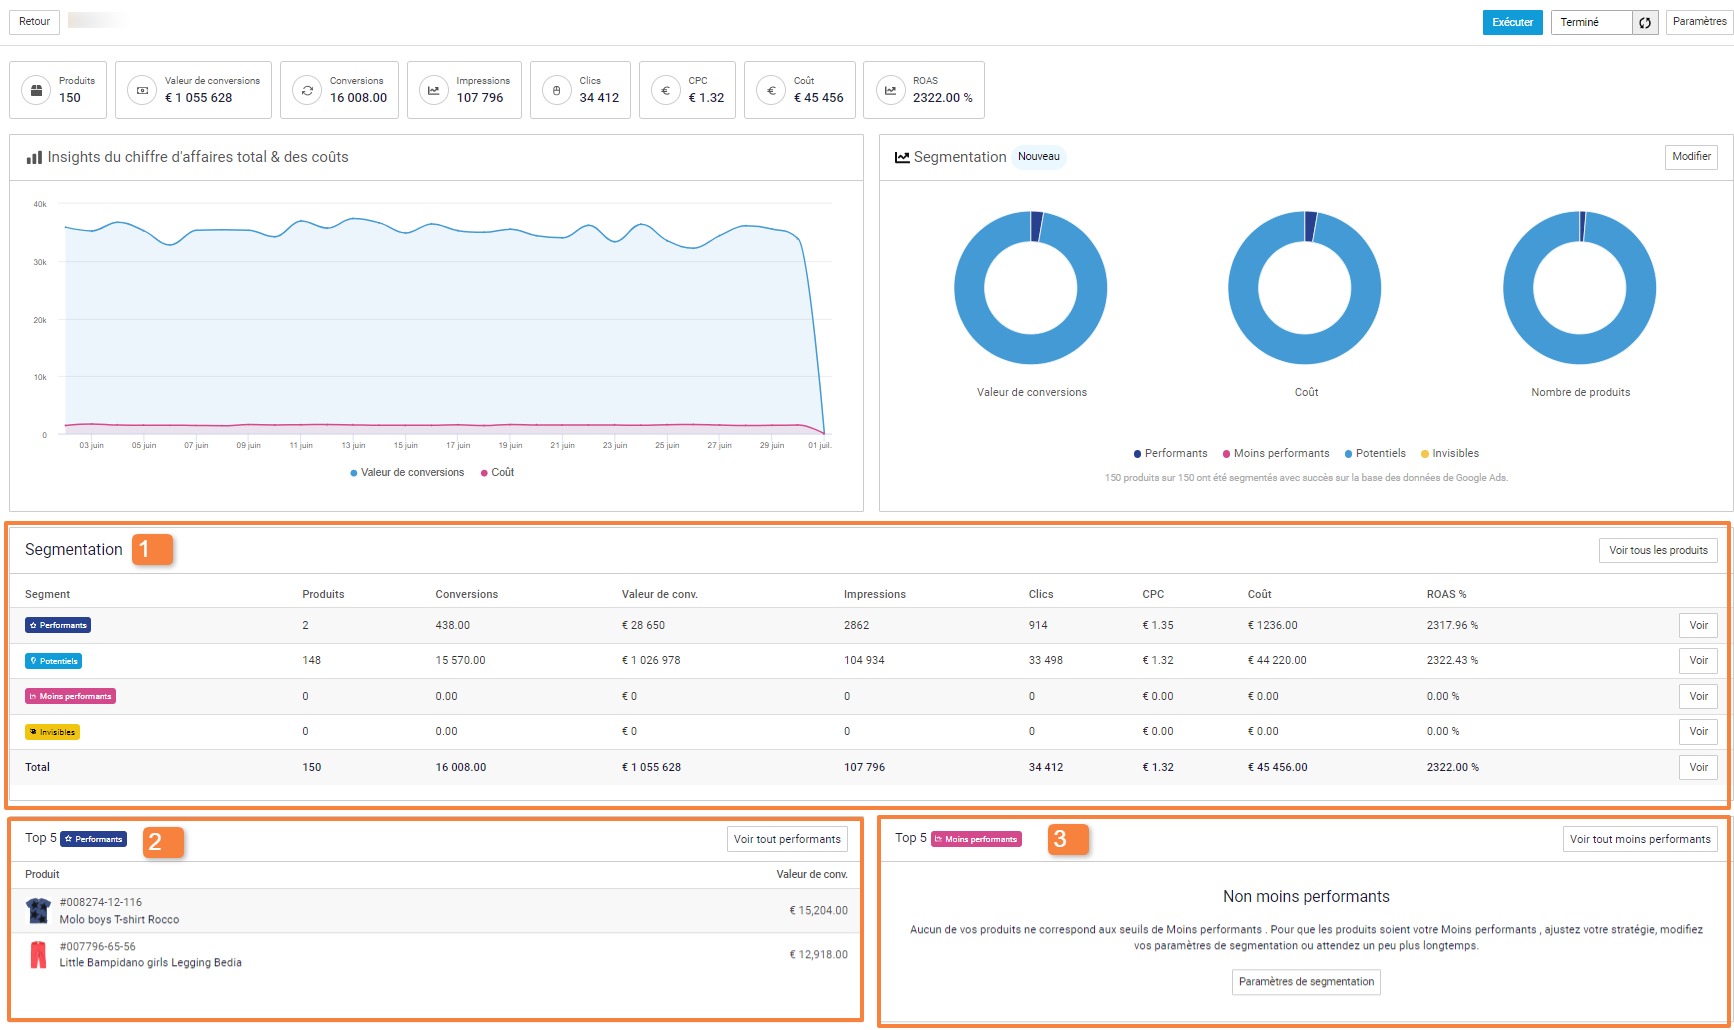Click the Produits briefcase icon
1734x1030 pixels.
(x=36, y=90)
